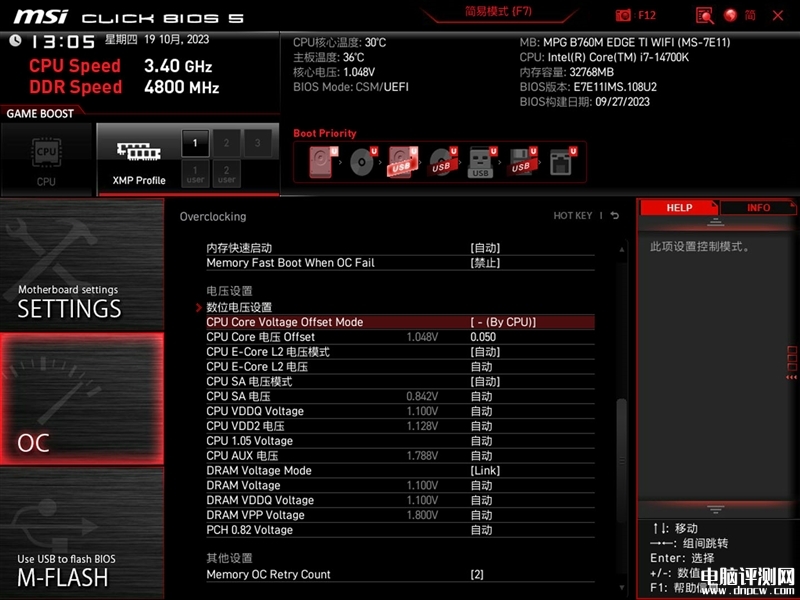Expand the 数位电压设置 submenu
The width and height of the screenshot is (800, 600).
tap(239, 307)
